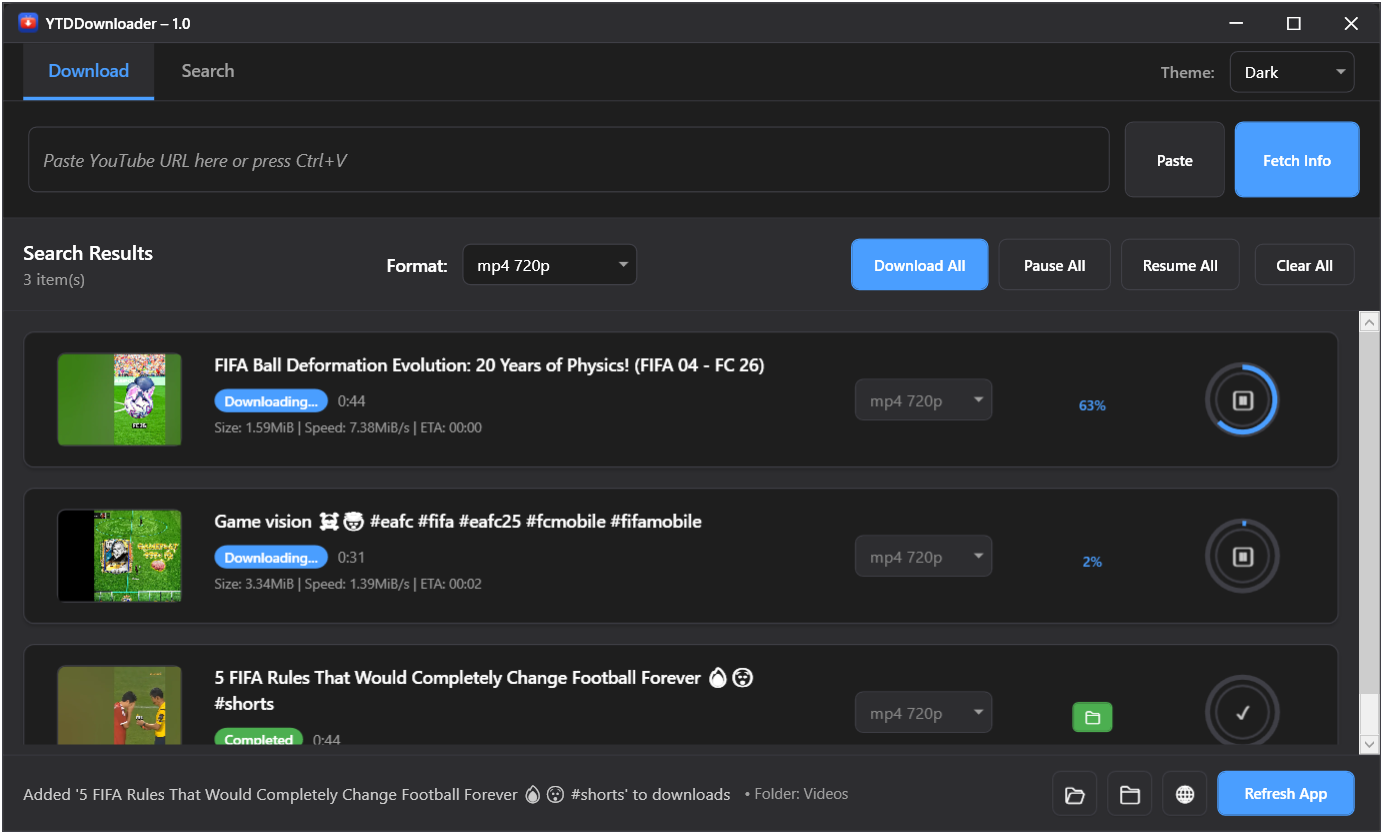Stop the FIFA Ball Deformation download
Screen dimensions: 1383x833
pos(1242,401)
